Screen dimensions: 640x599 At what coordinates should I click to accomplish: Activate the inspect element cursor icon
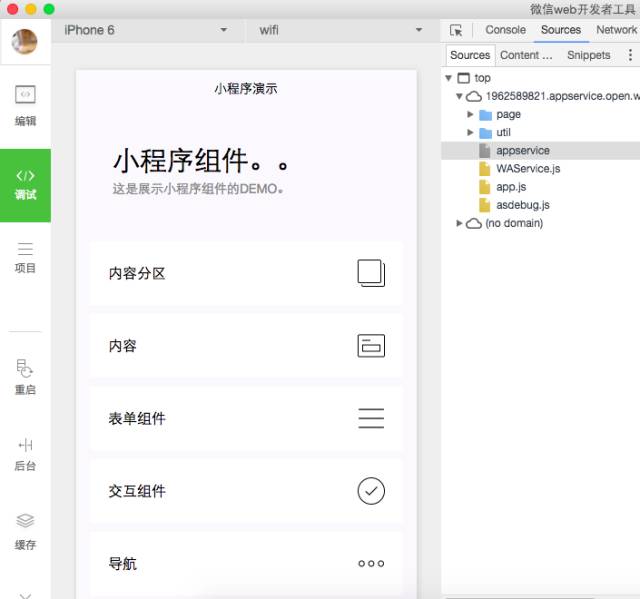coord(456,30)
